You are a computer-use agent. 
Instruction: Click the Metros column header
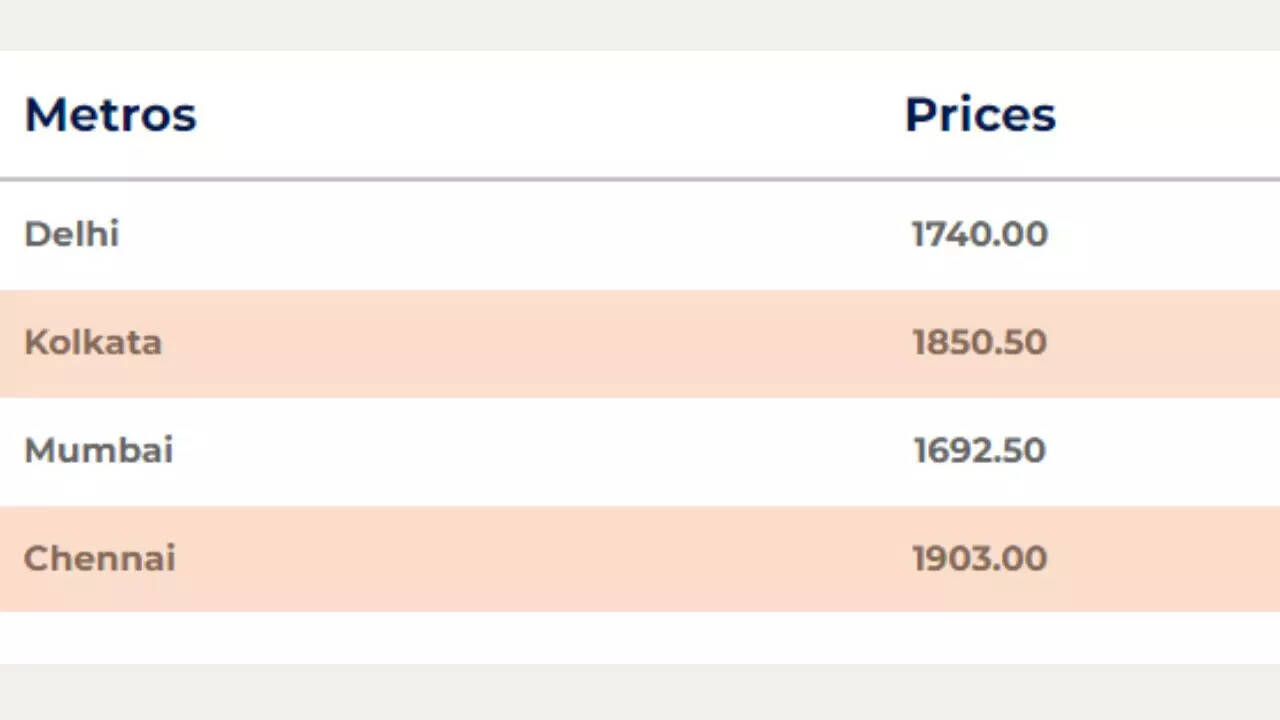[x=110, y=114]
